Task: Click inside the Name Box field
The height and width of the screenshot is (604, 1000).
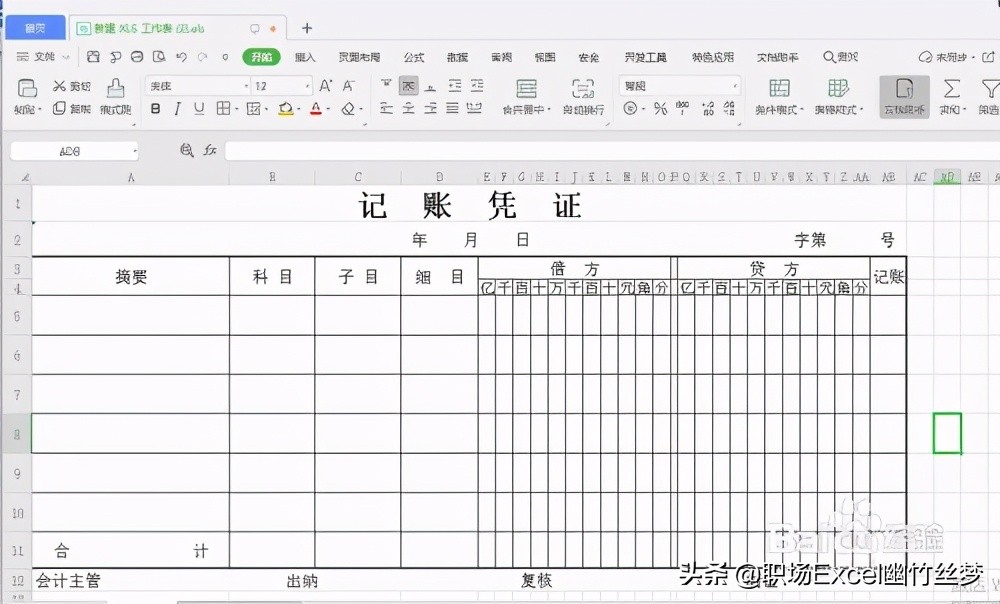Action: tap(70, 148)
